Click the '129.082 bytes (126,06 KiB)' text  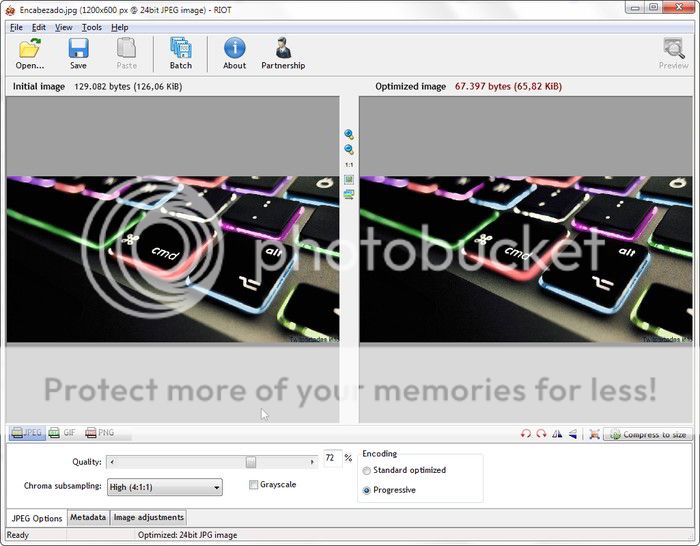(128, 87)
